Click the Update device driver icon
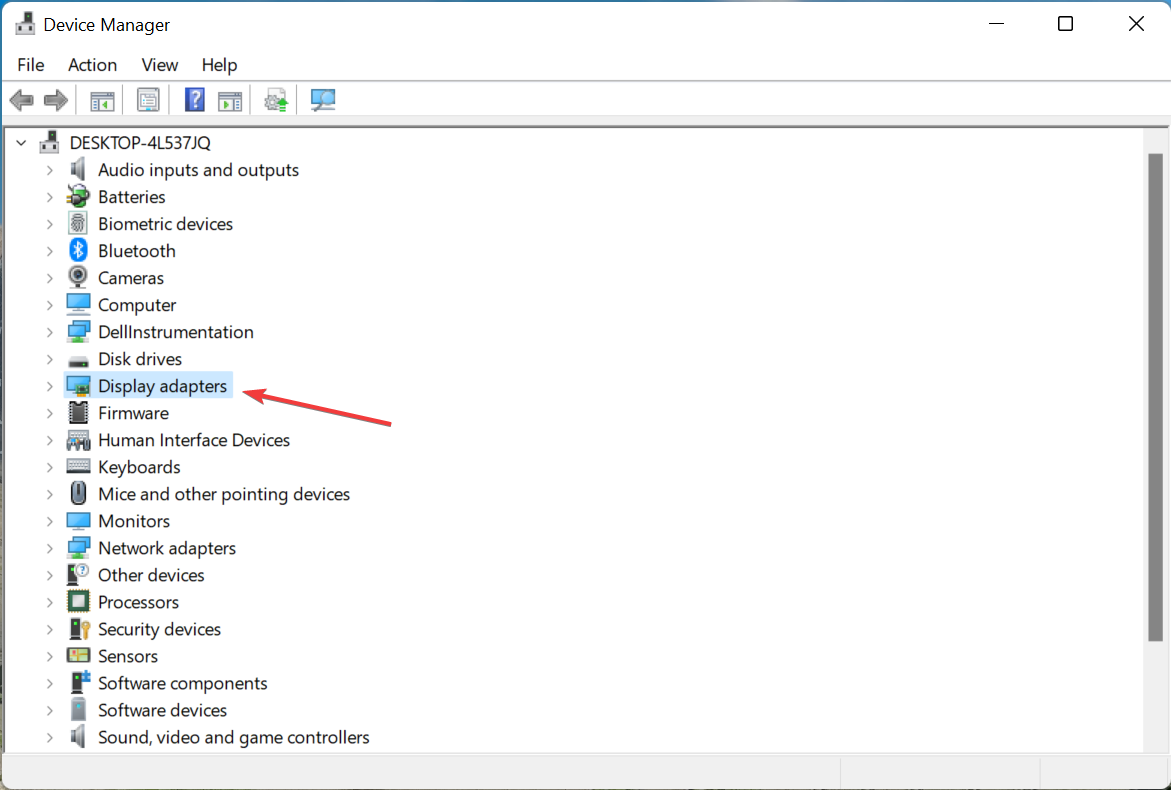This screenshot has width=1171, height=790. [x=276, y=100]
